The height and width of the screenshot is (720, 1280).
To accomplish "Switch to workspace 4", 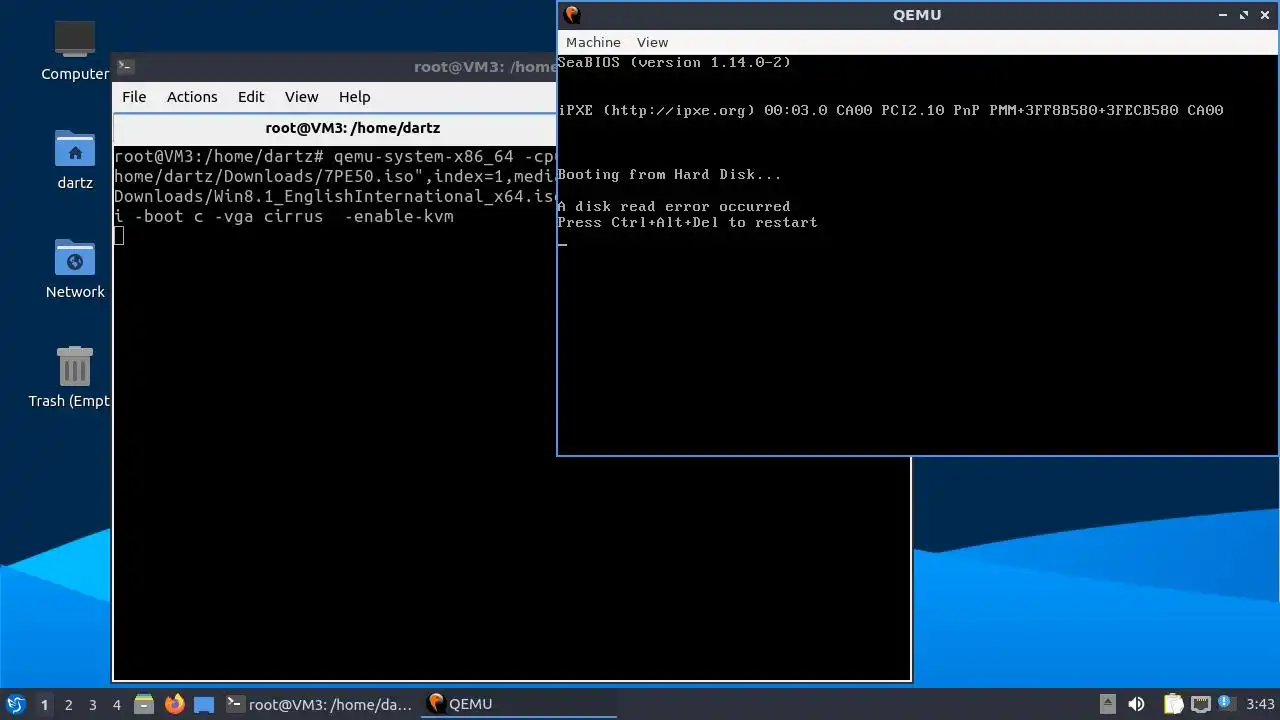I will pos(116,704).
